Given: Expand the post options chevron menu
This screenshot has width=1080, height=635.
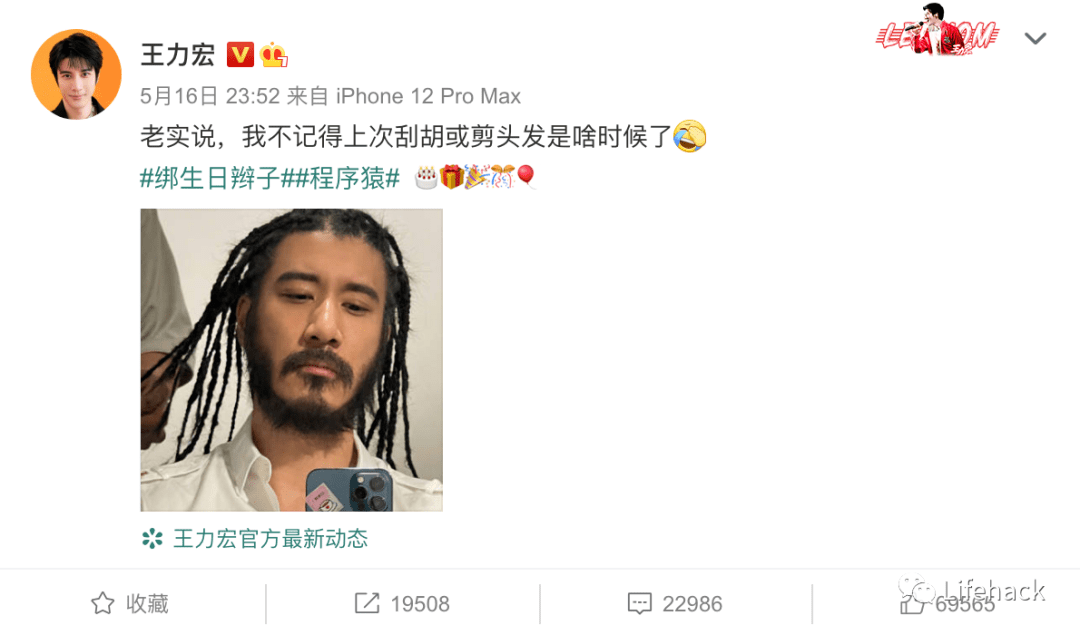Looking at the screenshot, I should coord(1035,39).
